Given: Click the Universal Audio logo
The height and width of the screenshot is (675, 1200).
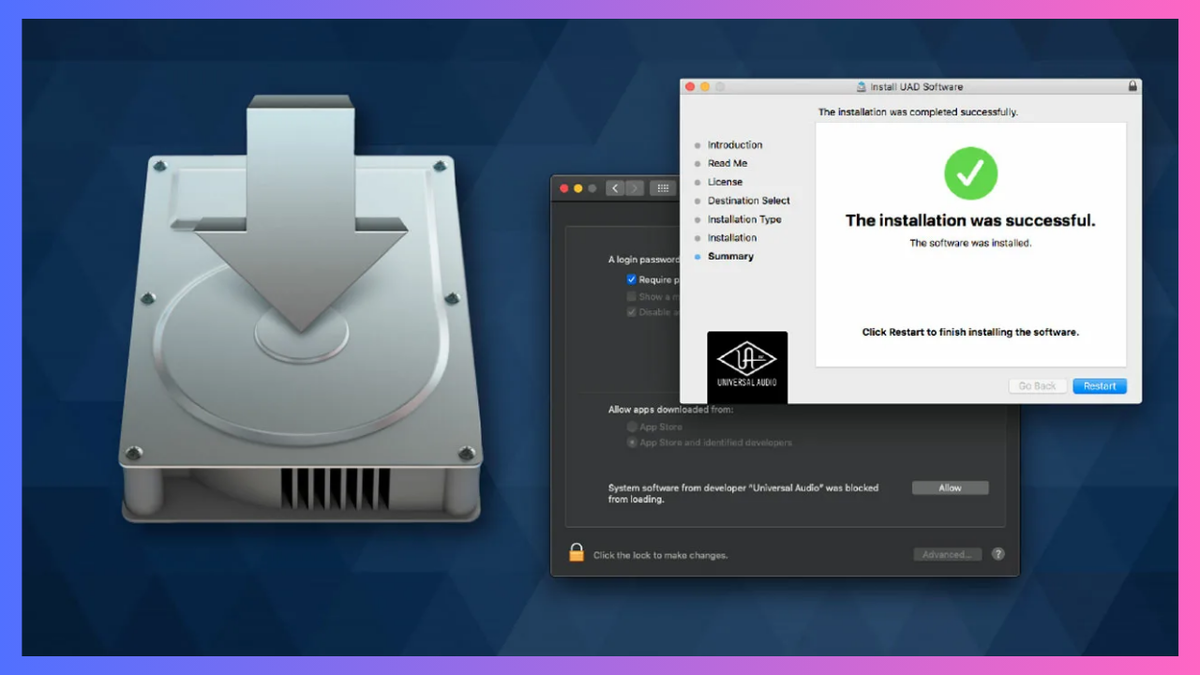Looking at the screenshot, I should pos(747,367).
